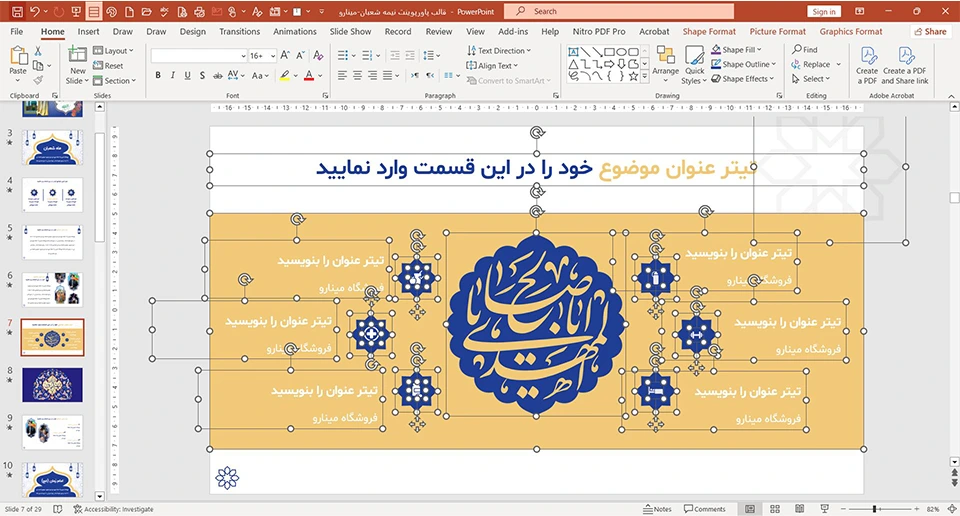Click Find in the Editing group
The image size is (960, 516).
coord(804,50)
